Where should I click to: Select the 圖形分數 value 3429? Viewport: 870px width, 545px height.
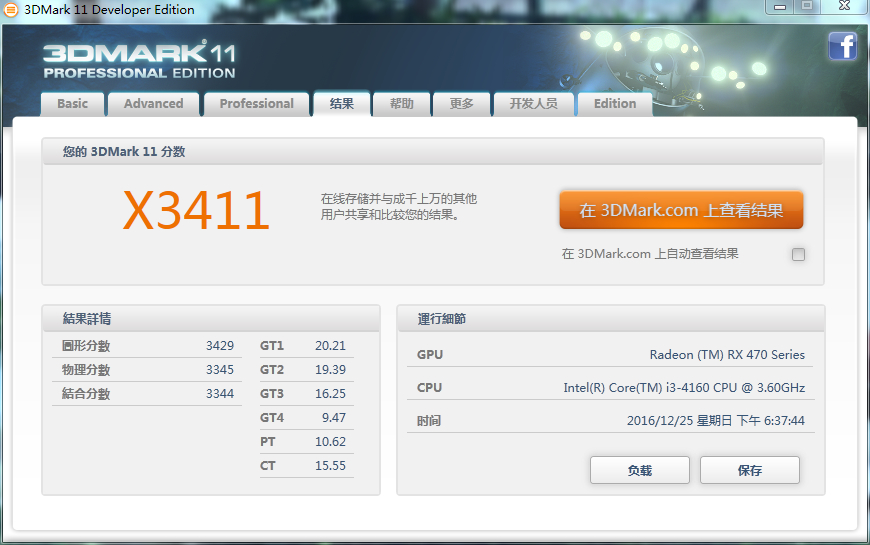click(x=220, y=346)
